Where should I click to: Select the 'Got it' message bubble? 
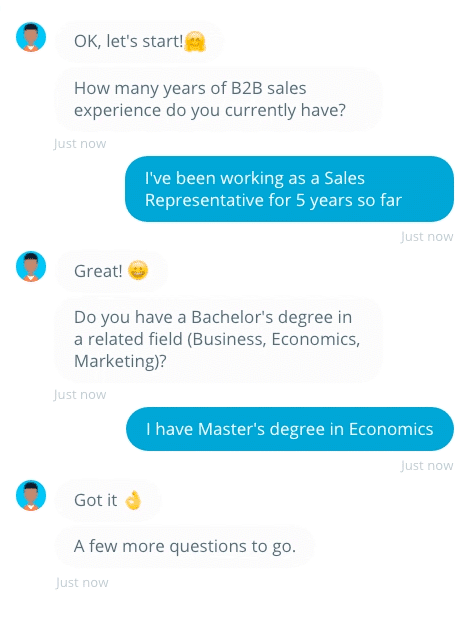[x=108, y=500]
